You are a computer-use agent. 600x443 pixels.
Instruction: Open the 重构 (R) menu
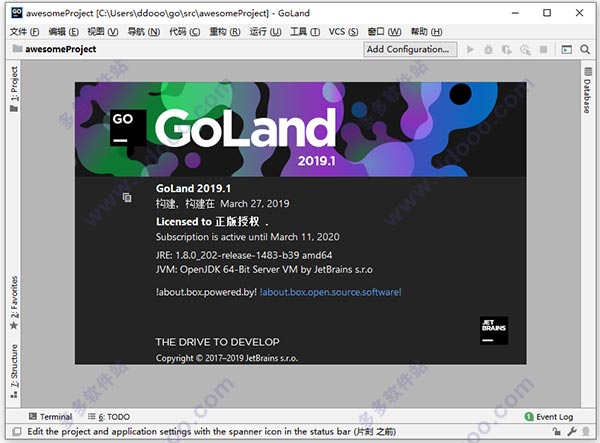225,32
